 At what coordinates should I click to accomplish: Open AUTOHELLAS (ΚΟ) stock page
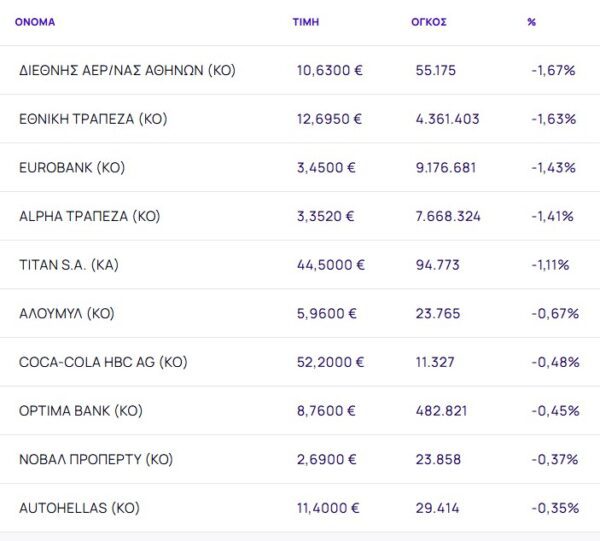(79, 508)
